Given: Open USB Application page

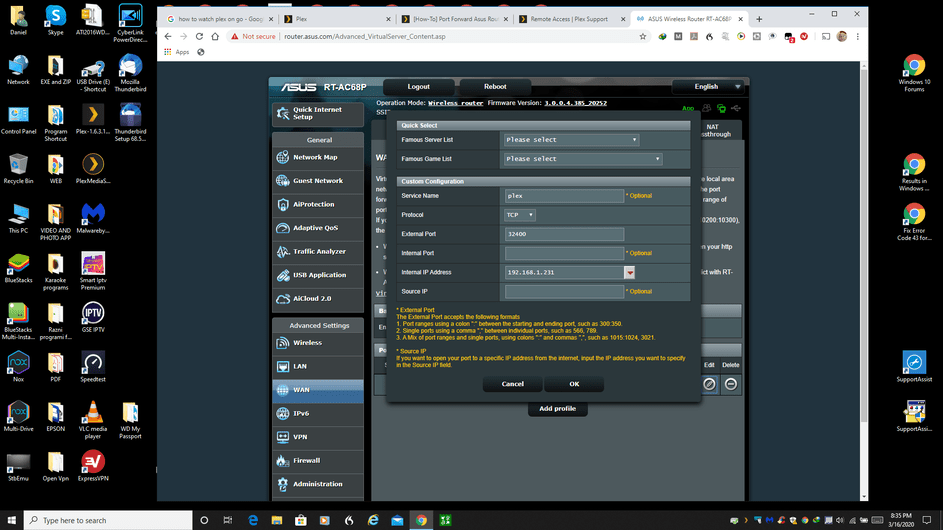Looking at the screenshot, I should [x=318, y=275].
